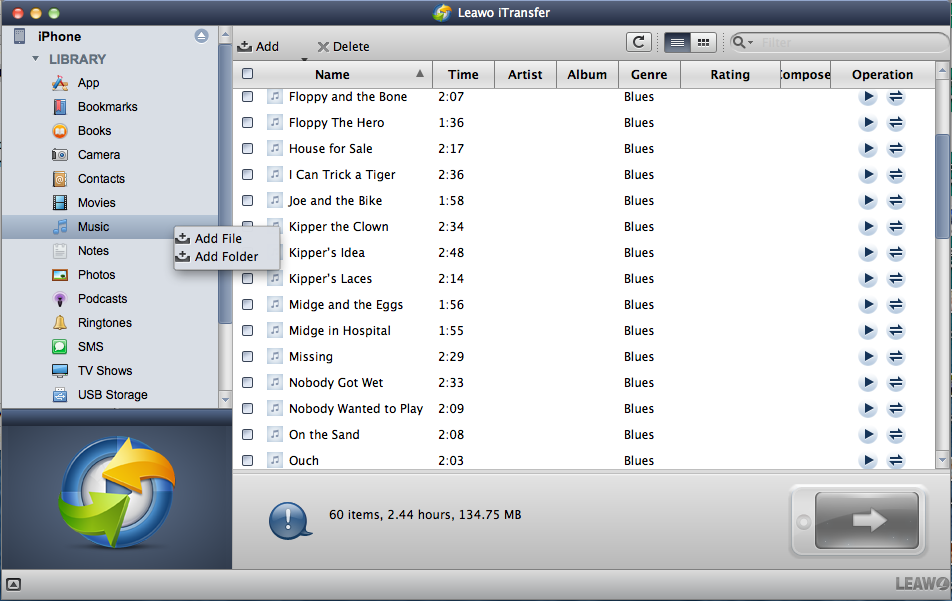The image size is (952, 601).
Task: Choose Add Folder from the context menu
Action: point(225,257)
